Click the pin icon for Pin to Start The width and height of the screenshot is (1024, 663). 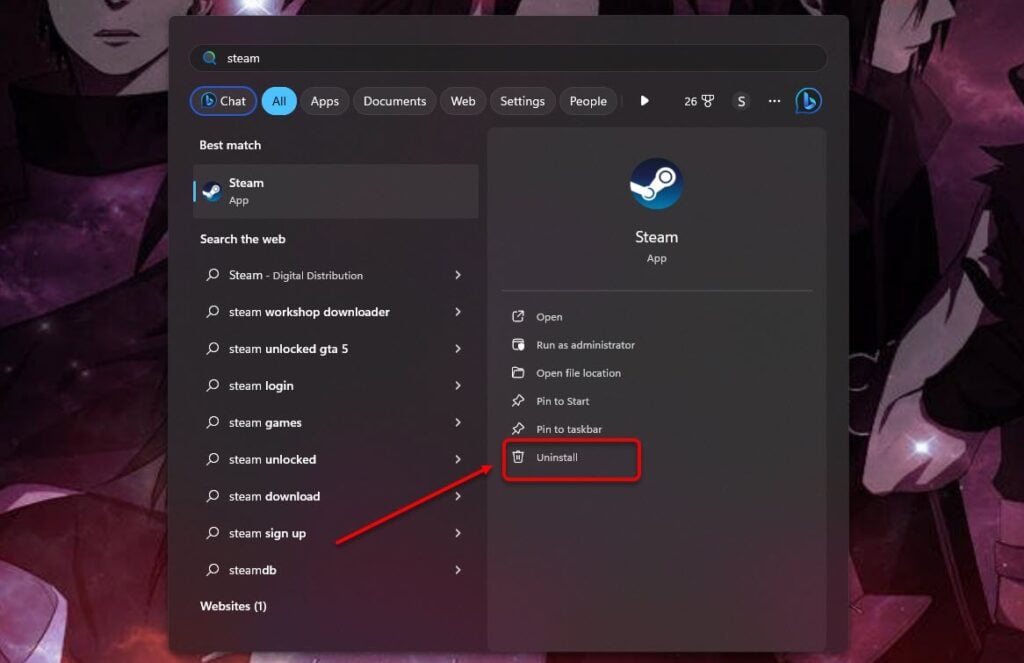click(518, 400)
